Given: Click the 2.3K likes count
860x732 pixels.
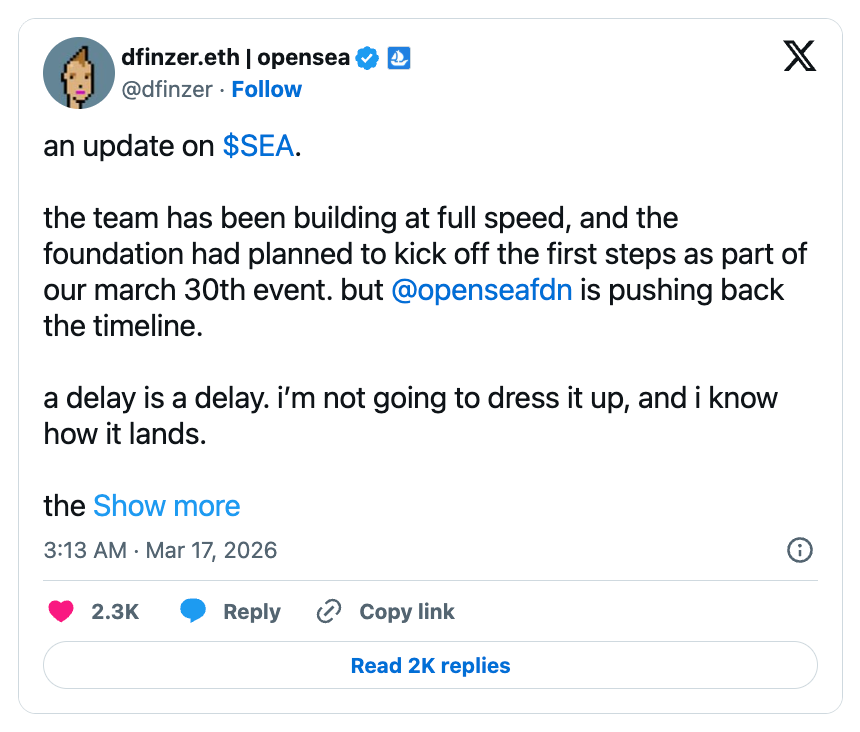Looking at the screenshot, I should 115,612.
